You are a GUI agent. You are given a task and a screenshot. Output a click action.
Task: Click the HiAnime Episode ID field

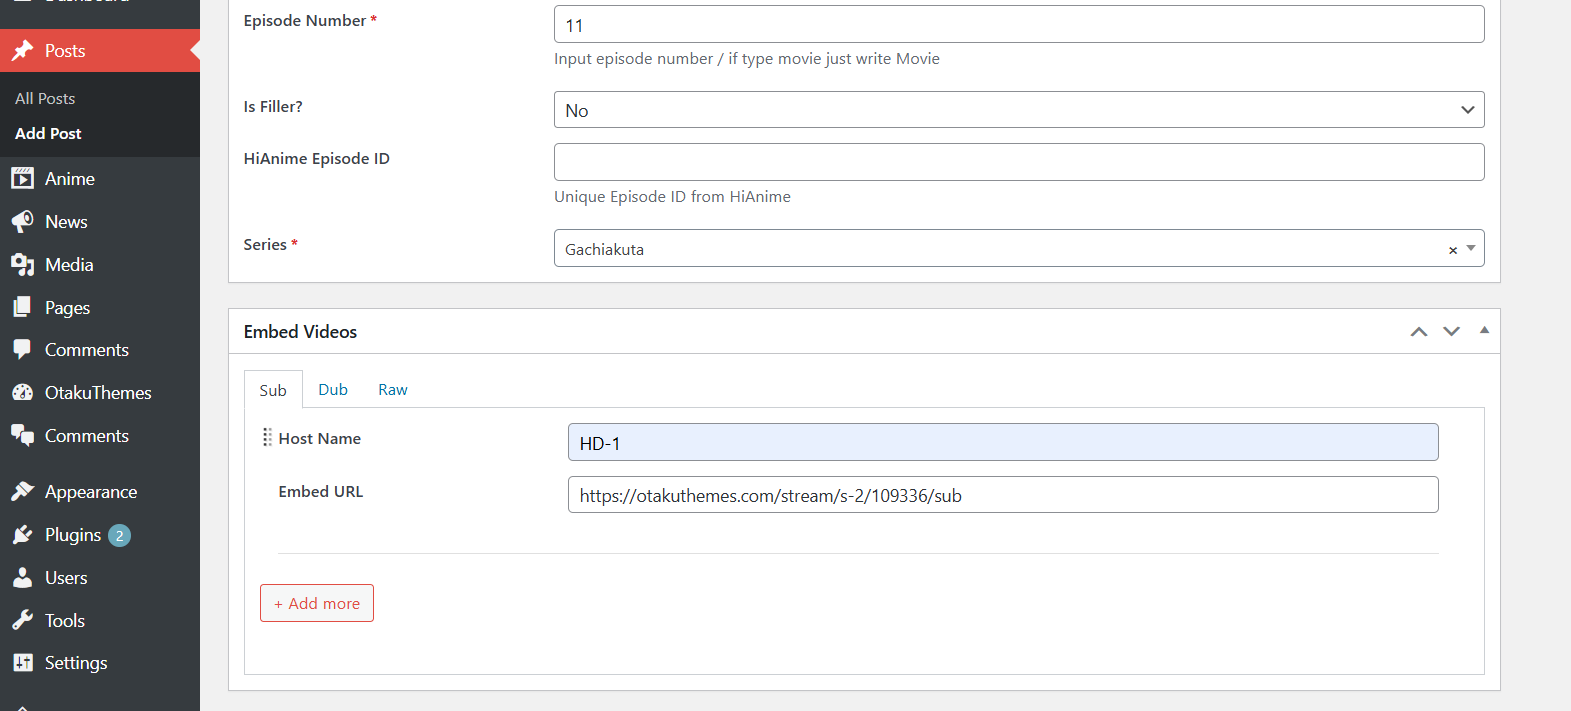[x=1018, y=162]
